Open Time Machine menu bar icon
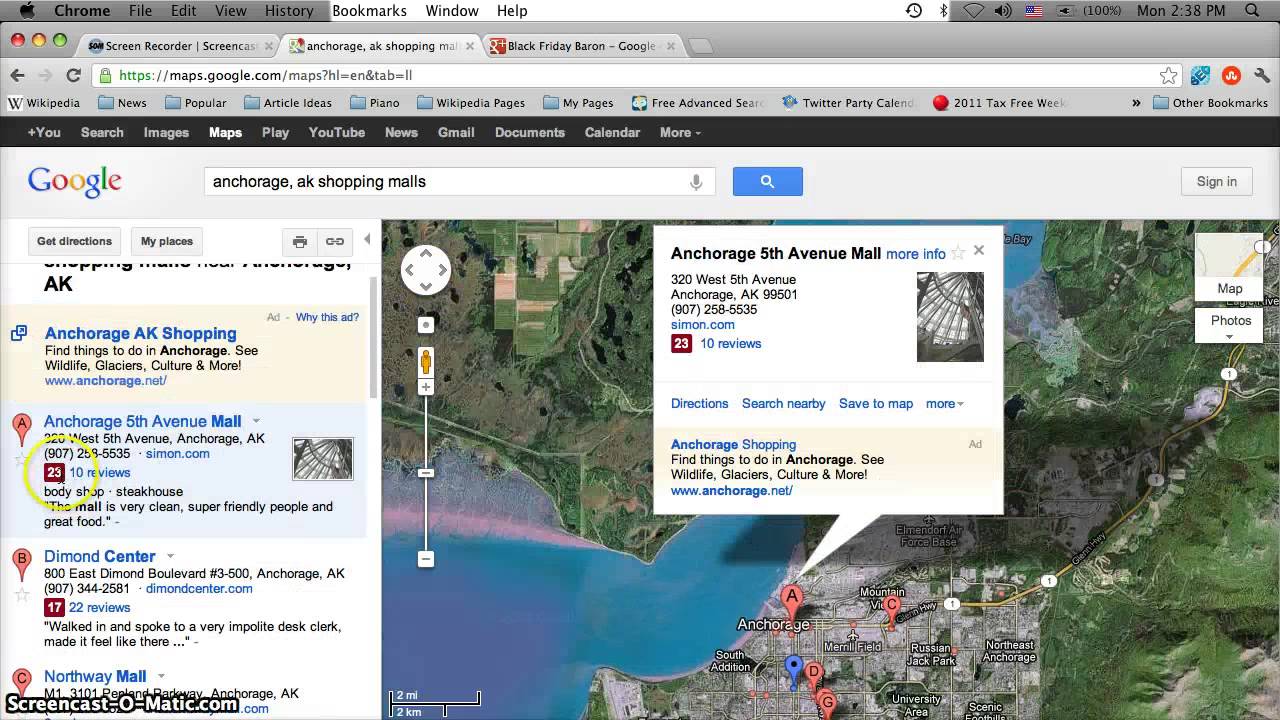 point(914,11)
